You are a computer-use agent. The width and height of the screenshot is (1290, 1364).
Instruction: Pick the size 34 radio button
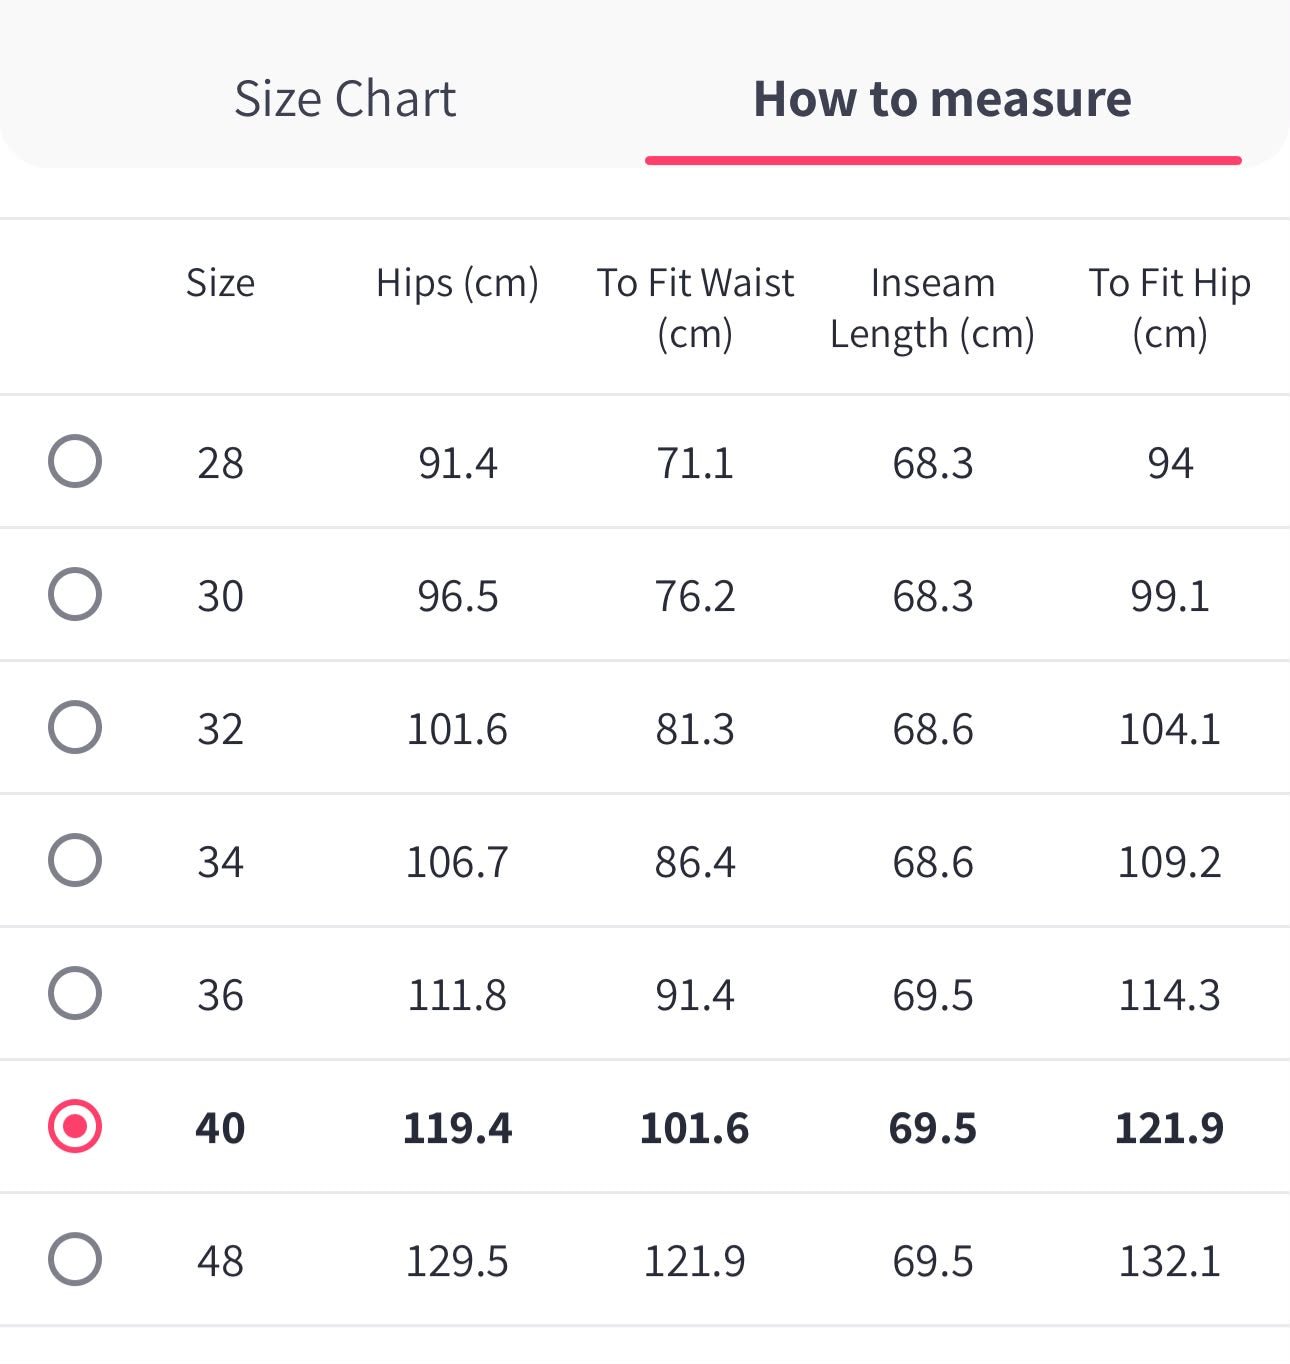(75, 860)
